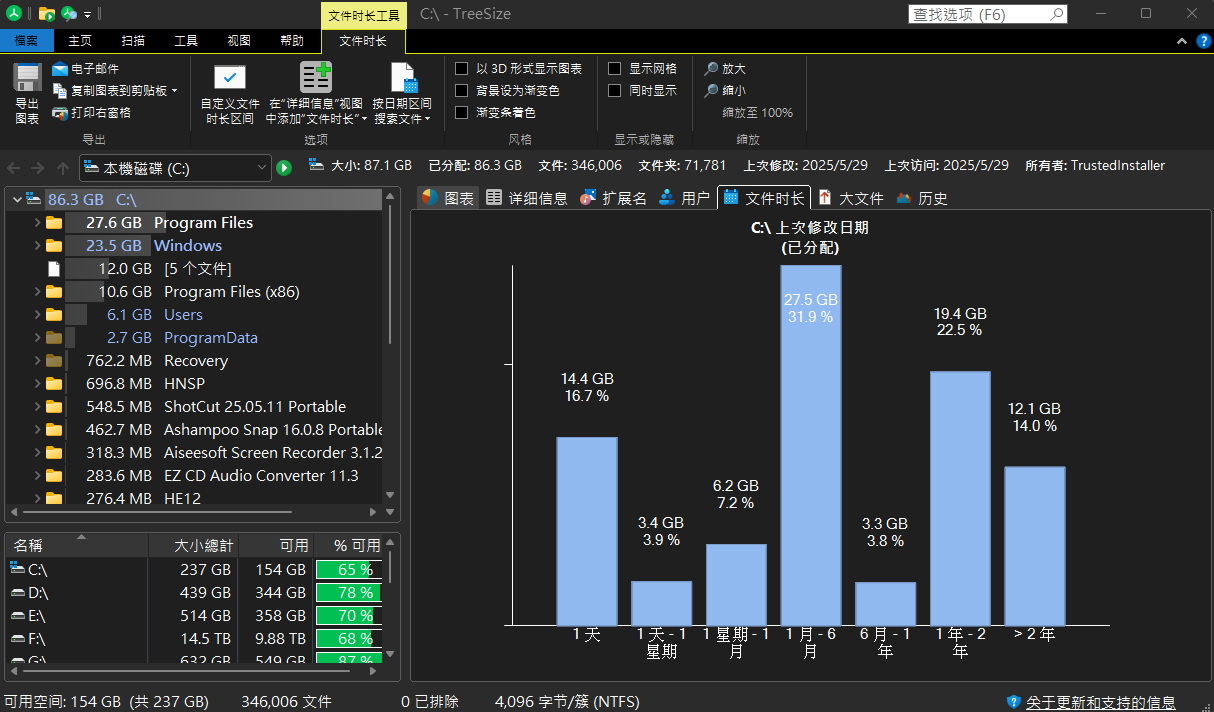The width and height of the screenshot is (1214, 712).
Task: Click the D:\ drive icon in the drive list
Action: pos(17,592)
